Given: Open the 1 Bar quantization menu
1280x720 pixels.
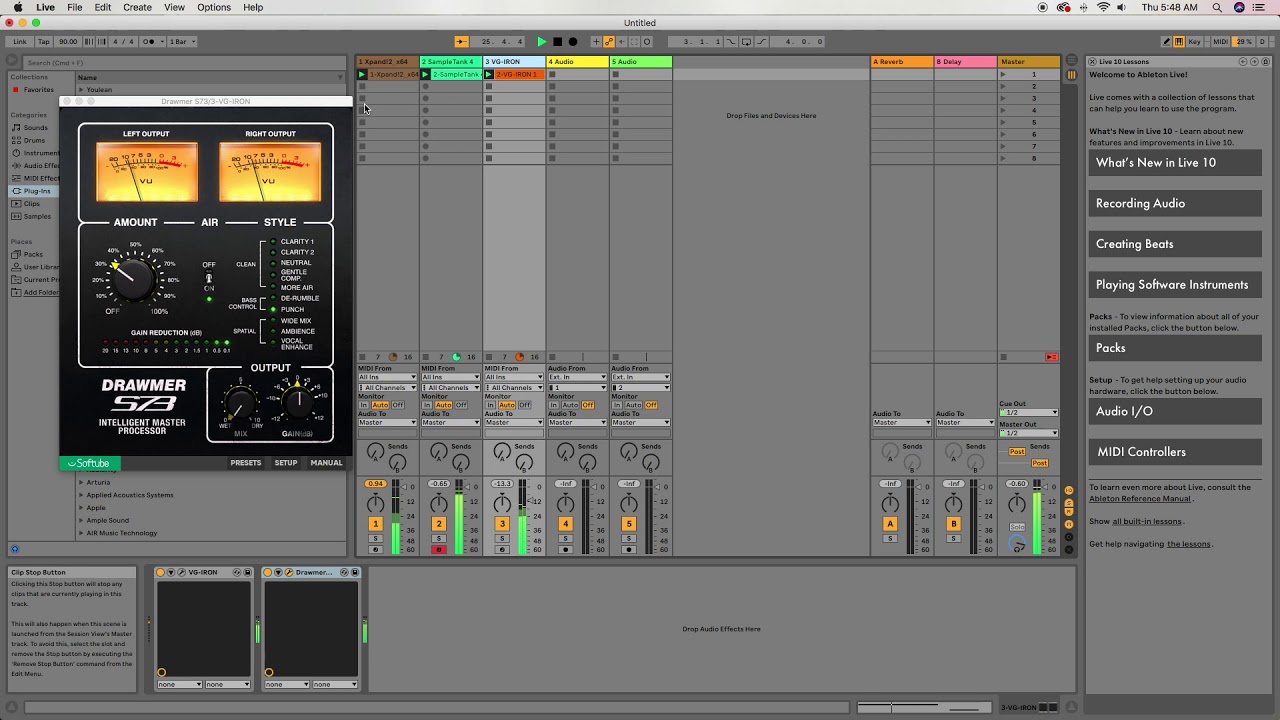Looking at the screenshot, I should (182, 41).
